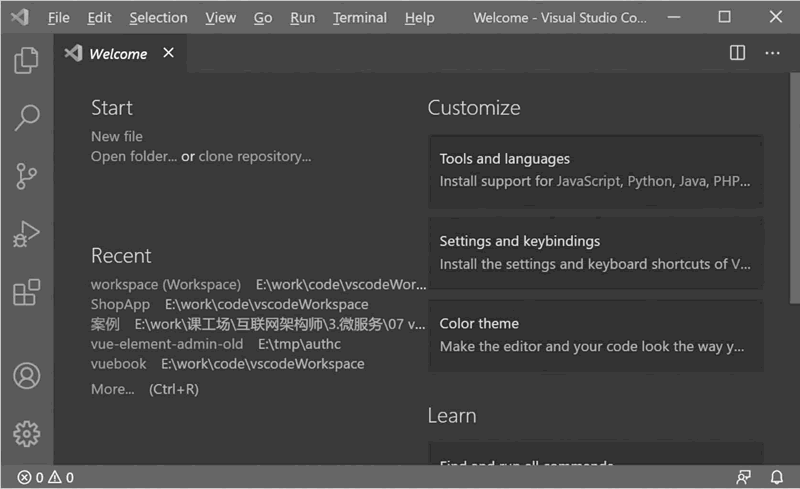This screenshot has height=489, width=800.
Task: Open the Tools and languages card
Action: (595, 171)
